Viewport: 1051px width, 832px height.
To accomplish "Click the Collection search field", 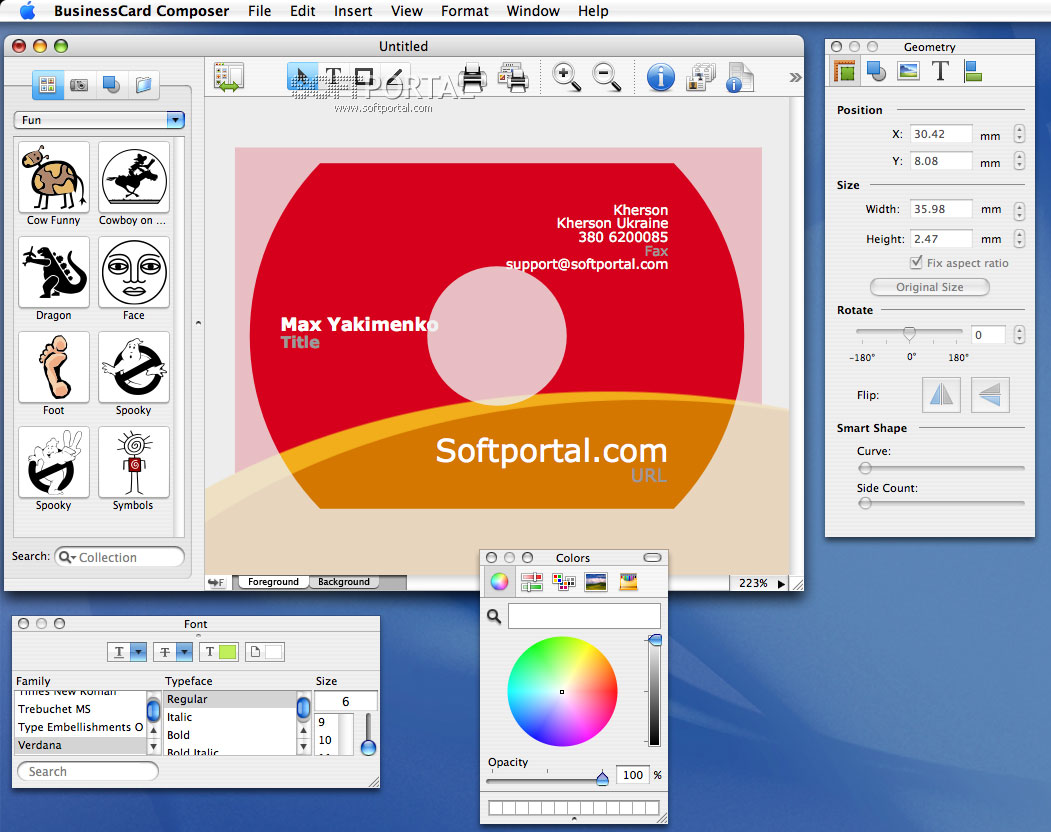I will click(119, 557).
